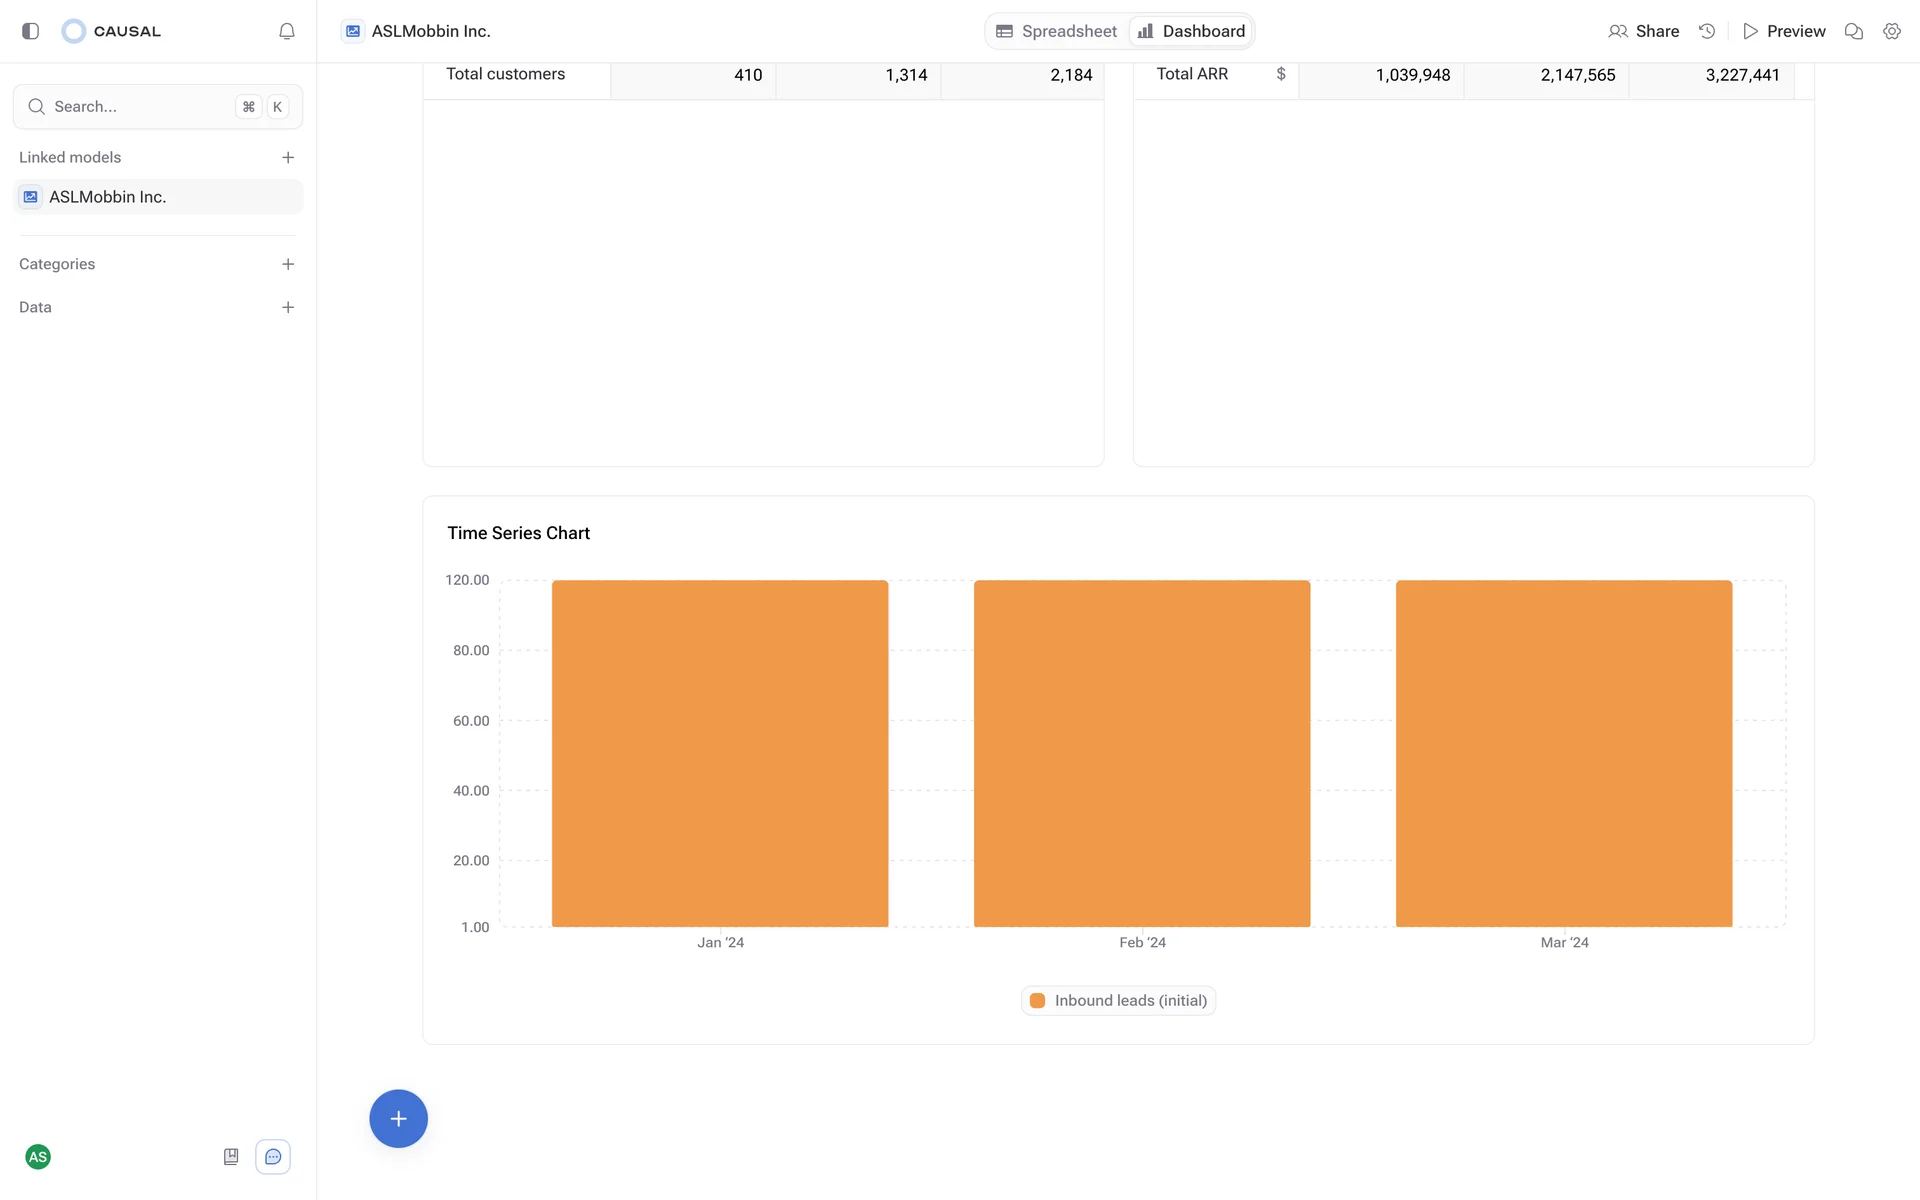The height and width of the screenshot is (1200, 1920).
Task: Collapse the sidebar panel icon
Action: [30, 31]
